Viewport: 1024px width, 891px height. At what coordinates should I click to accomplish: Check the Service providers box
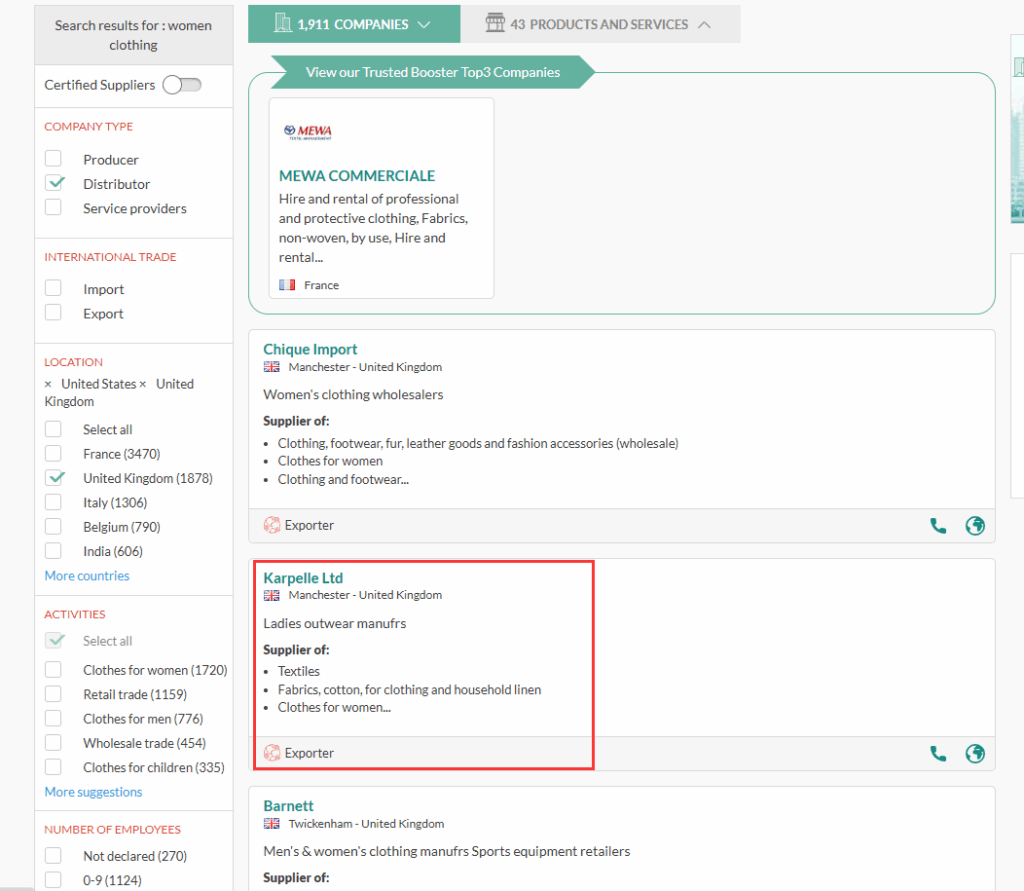click(x=53, y=207)
